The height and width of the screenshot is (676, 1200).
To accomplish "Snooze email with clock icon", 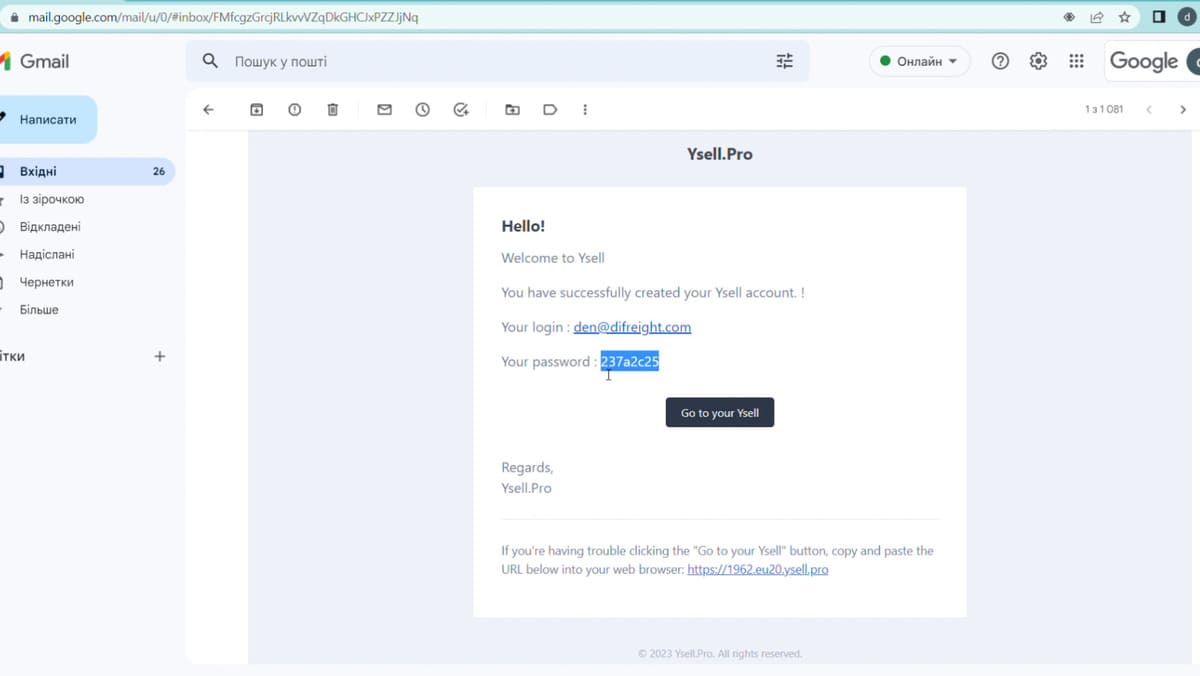I will (423, 110).
